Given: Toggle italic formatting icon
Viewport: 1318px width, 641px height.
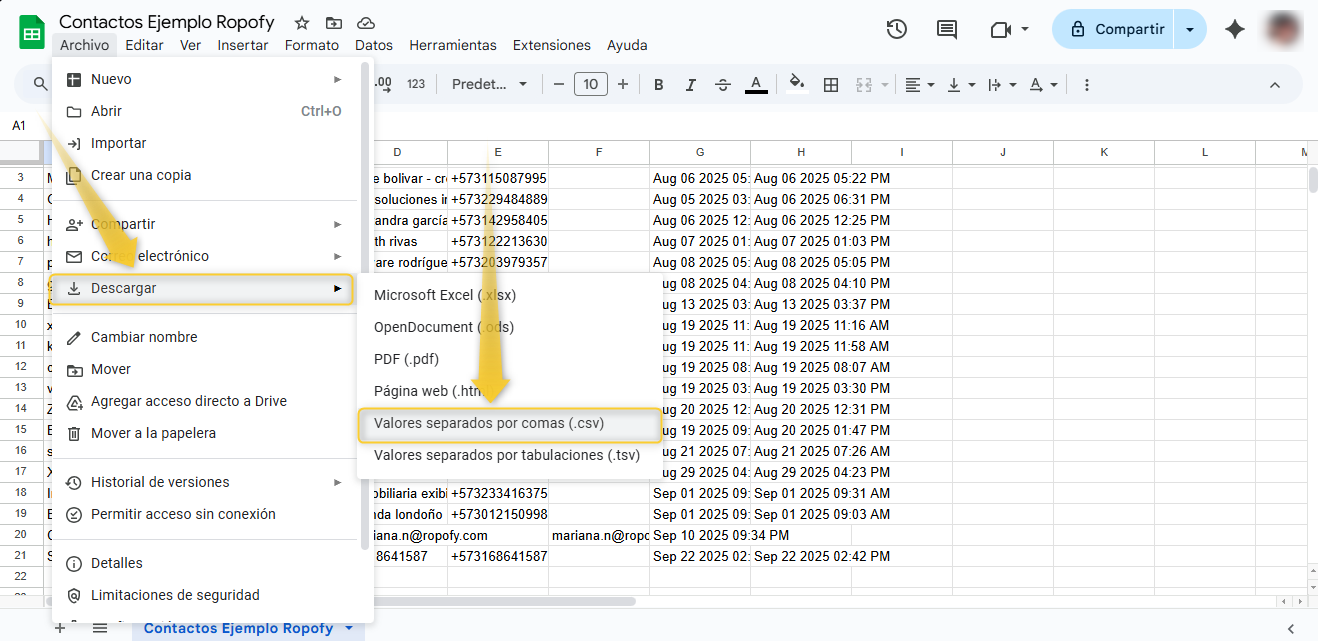Looking at the screenshot, I should (x=691, y=85).
